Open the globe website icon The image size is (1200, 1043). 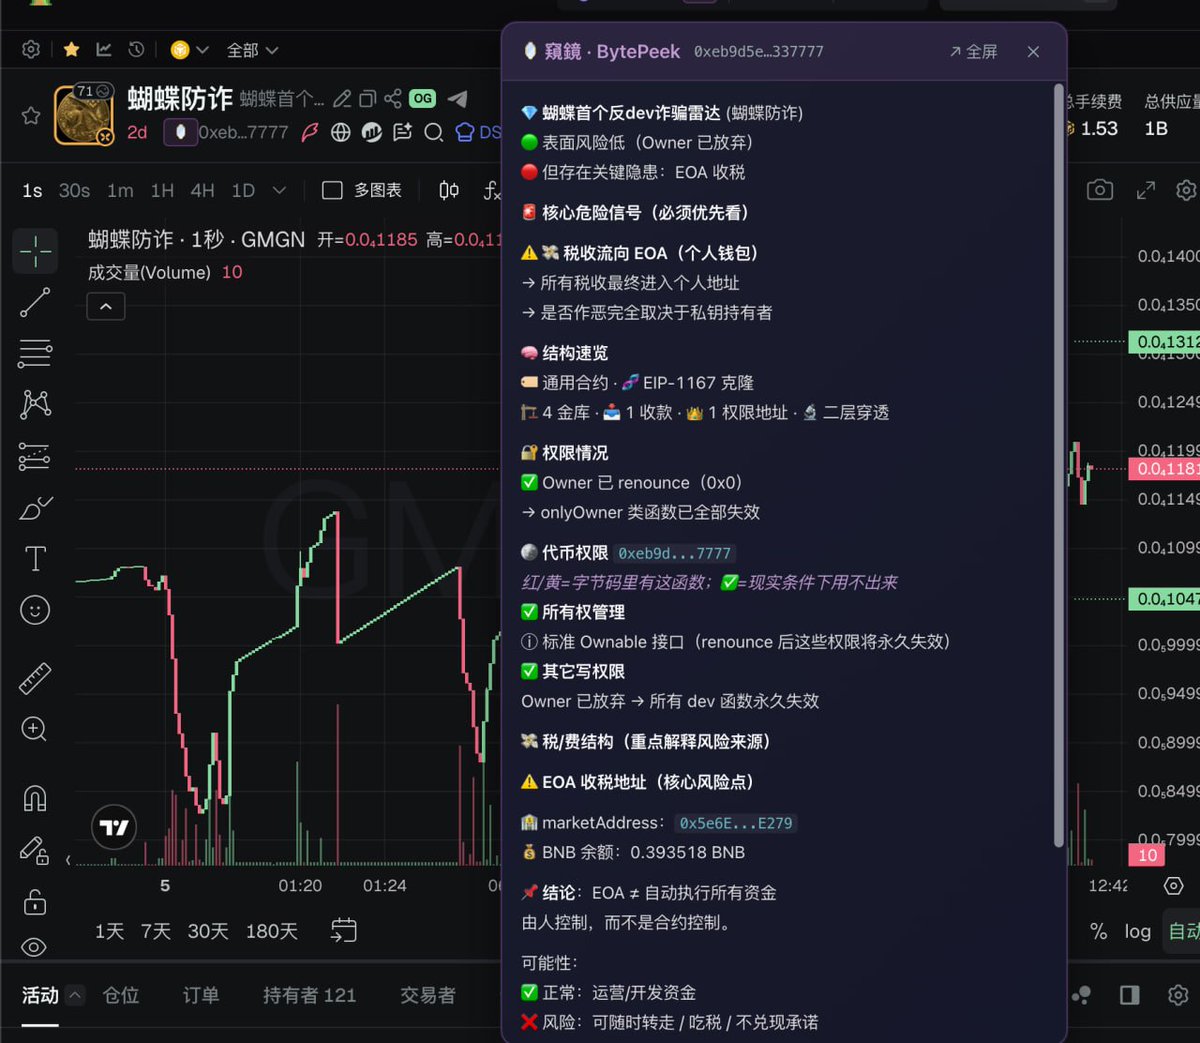pos(341,132)
